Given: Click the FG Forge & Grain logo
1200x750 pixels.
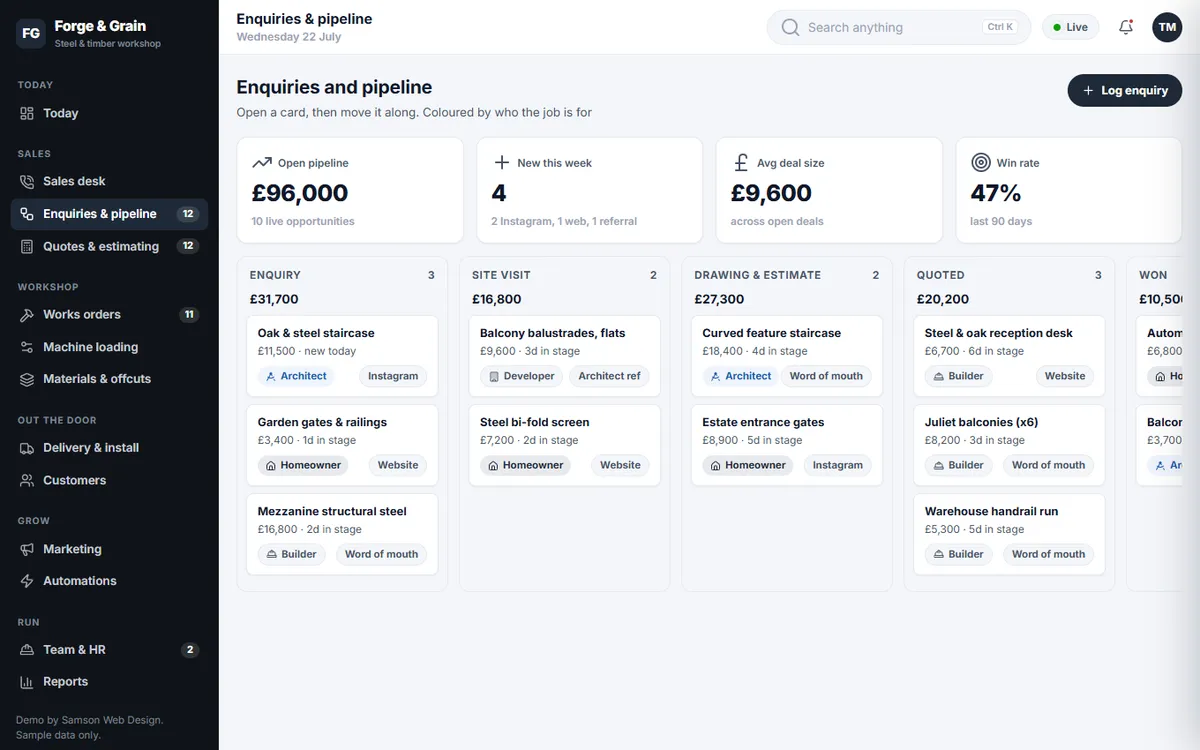Looking at the screenshot, I should click(x=31, y=33).
